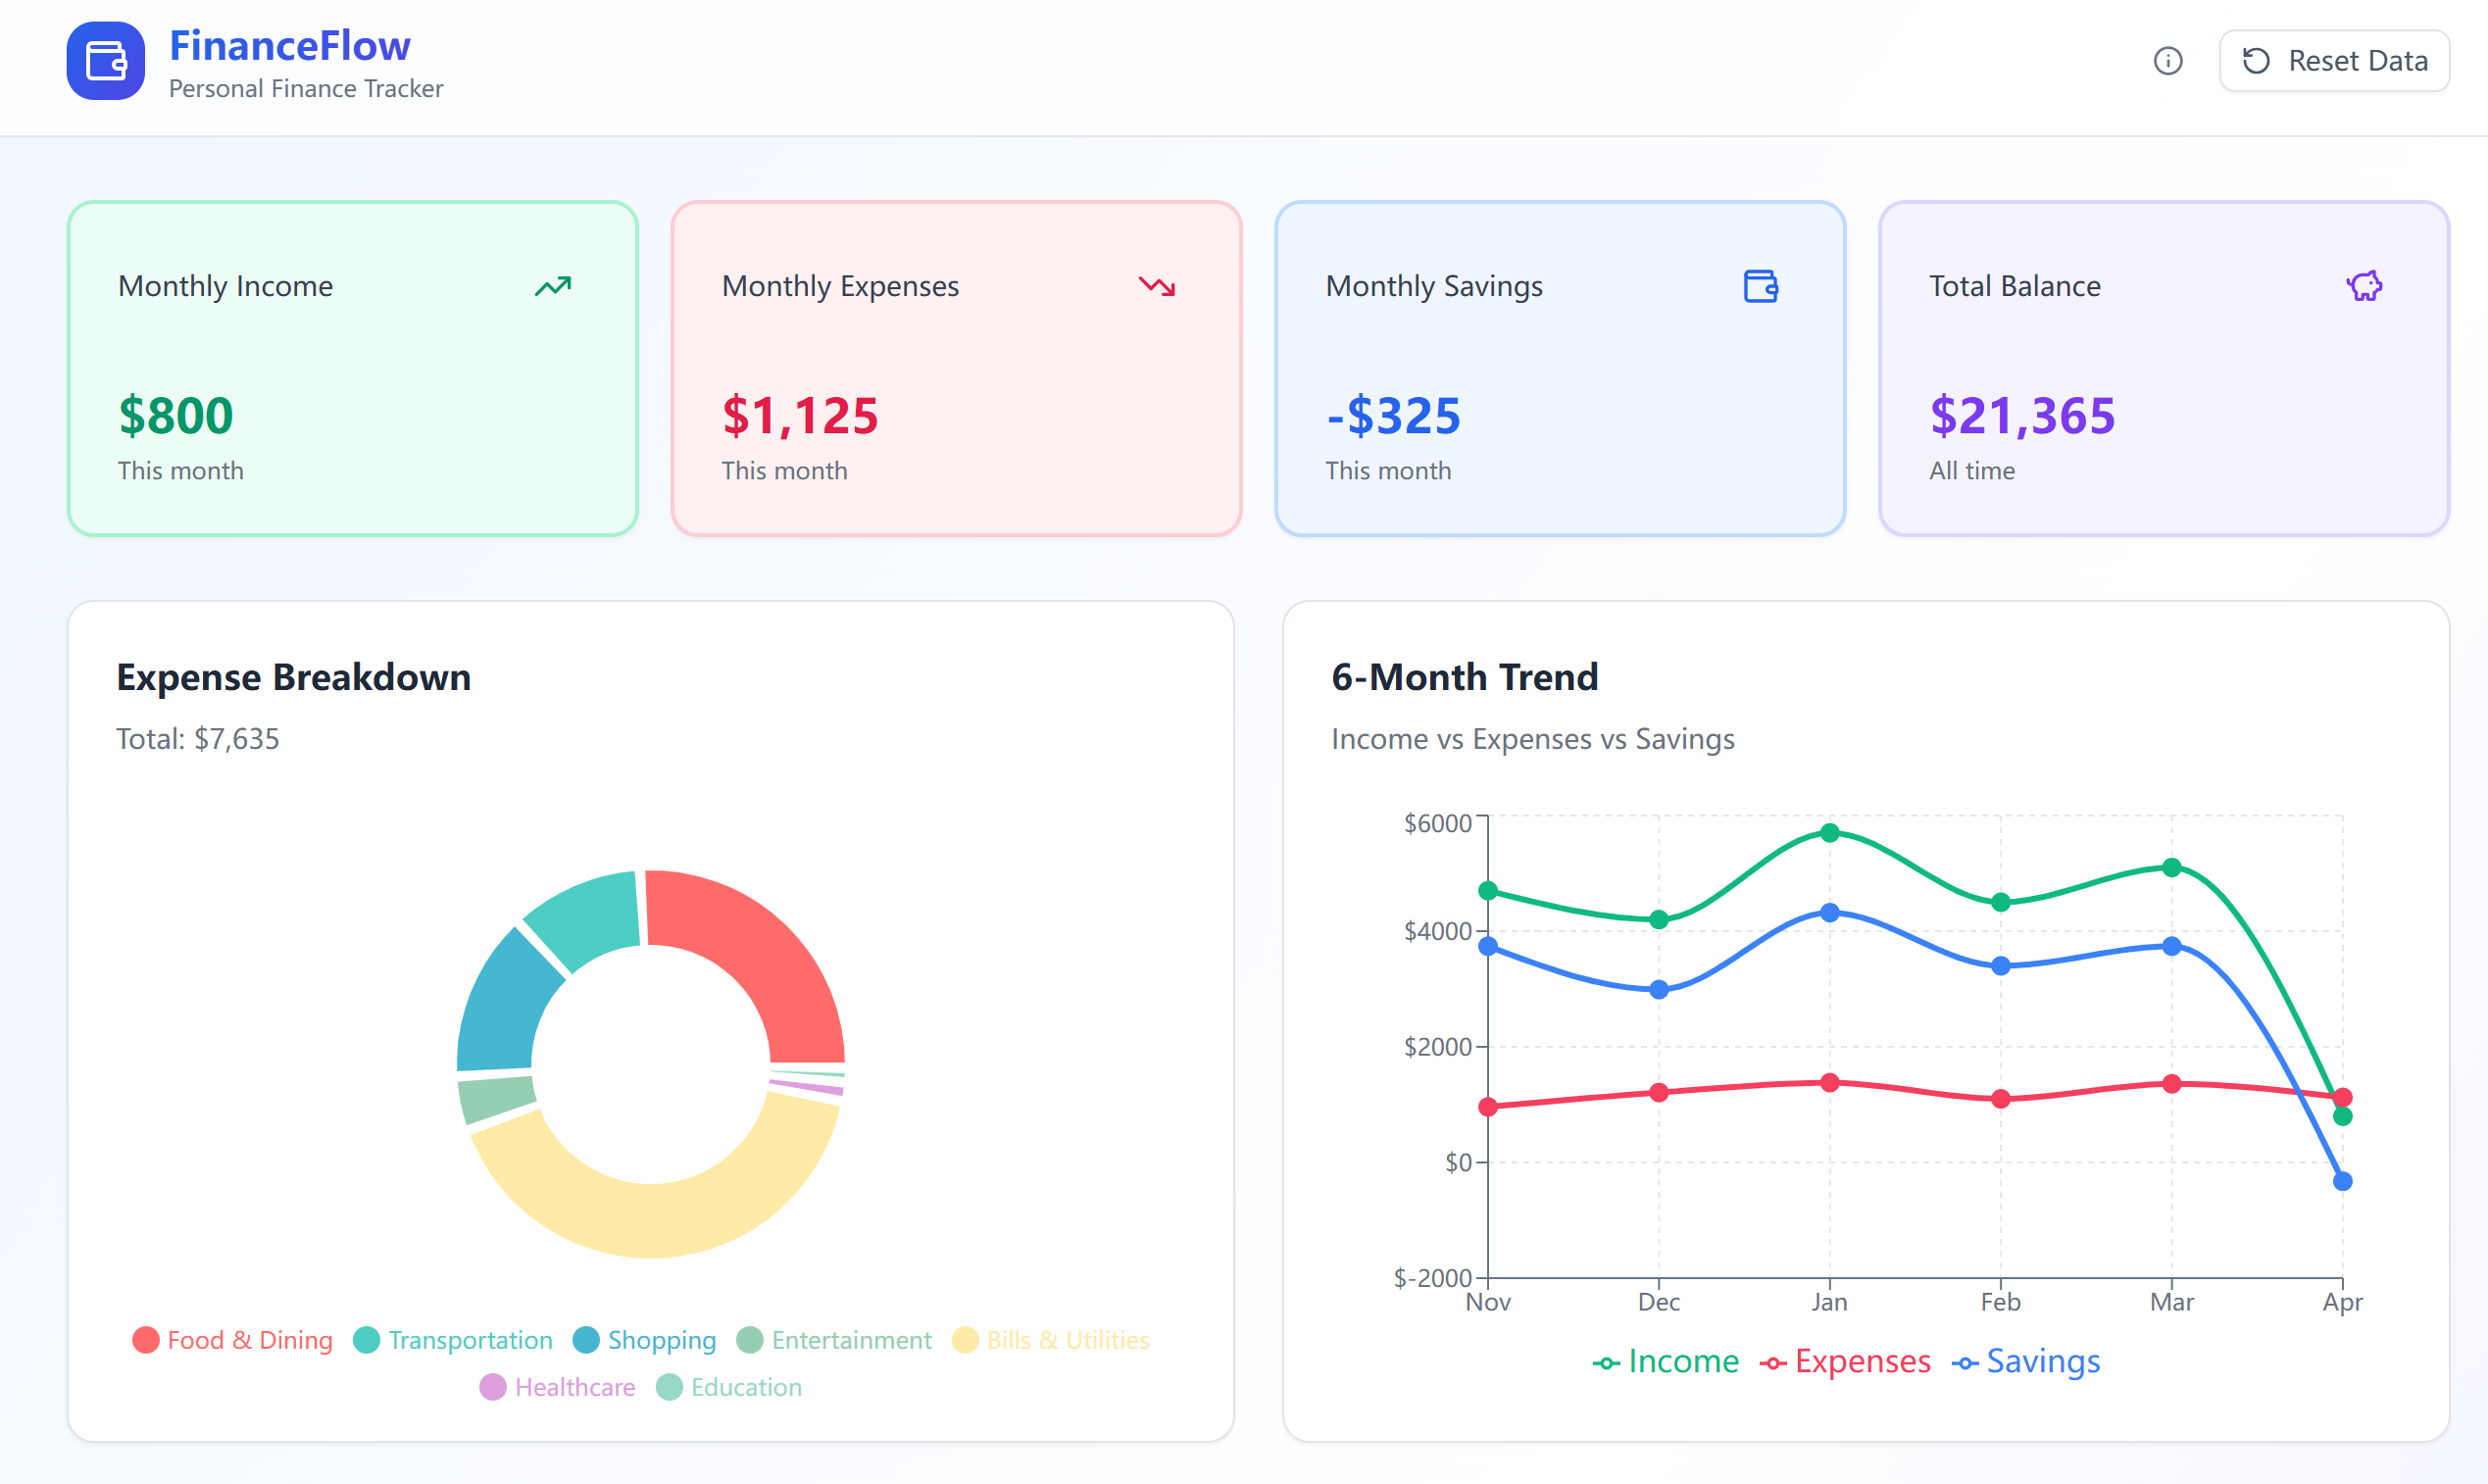
Task: Toggle the Shopping legend entry
Action: click(x=644, y=1340)
